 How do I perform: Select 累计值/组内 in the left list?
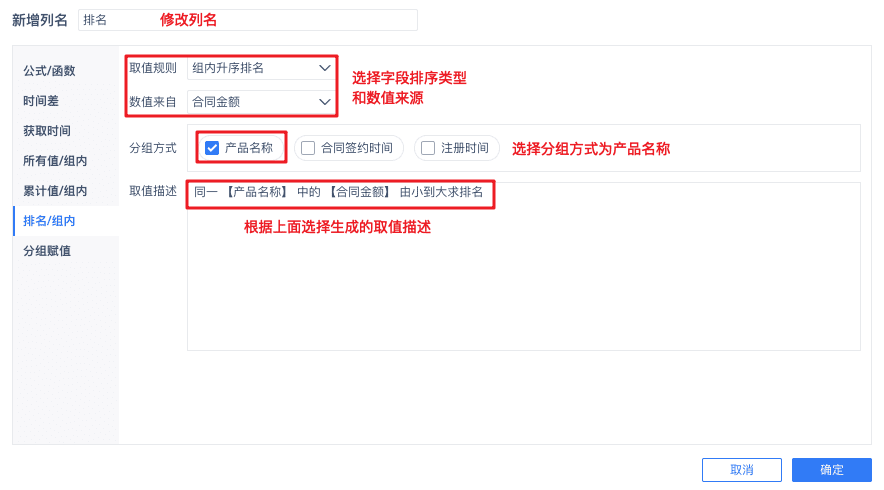55,191
